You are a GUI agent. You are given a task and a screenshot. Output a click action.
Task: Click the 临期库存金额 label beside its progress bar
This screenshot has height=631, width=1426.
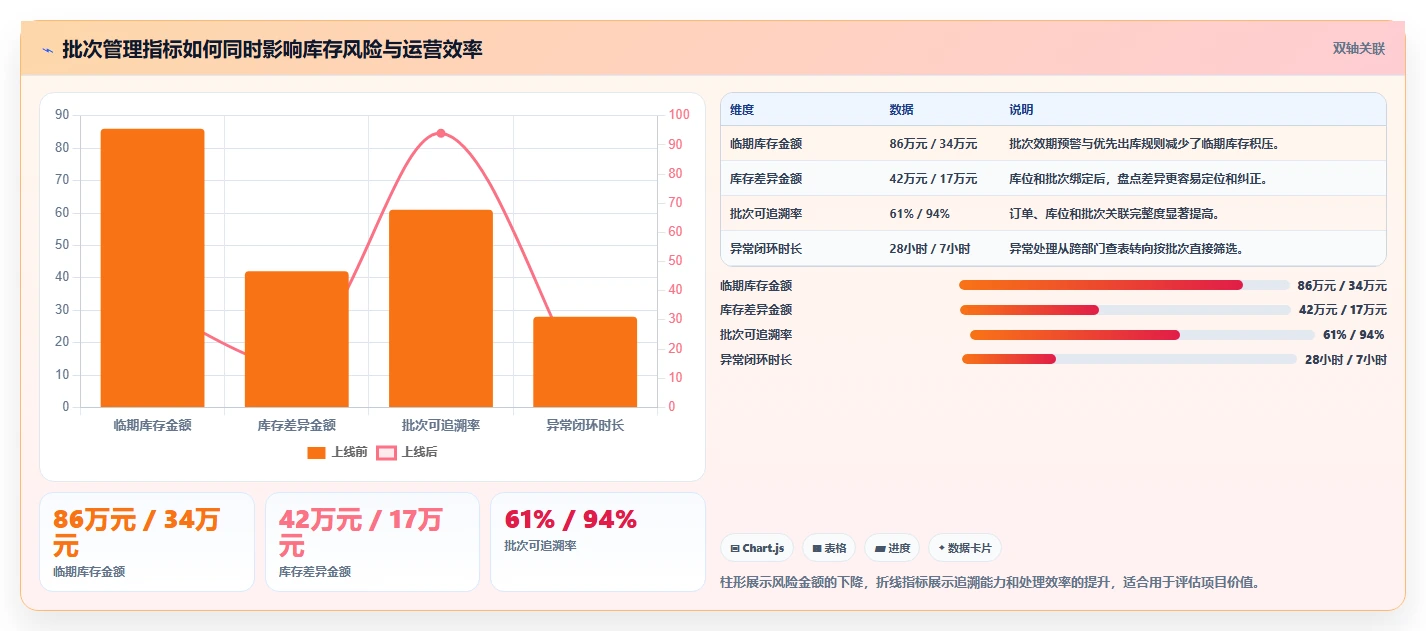coord(756,286)
